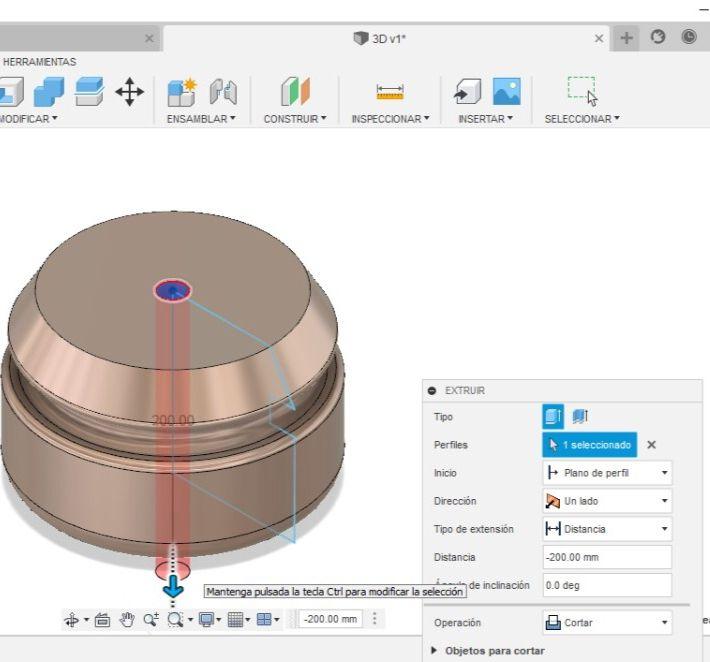
Task: Open Display Settings monitor icon
Action: [206, 619]
